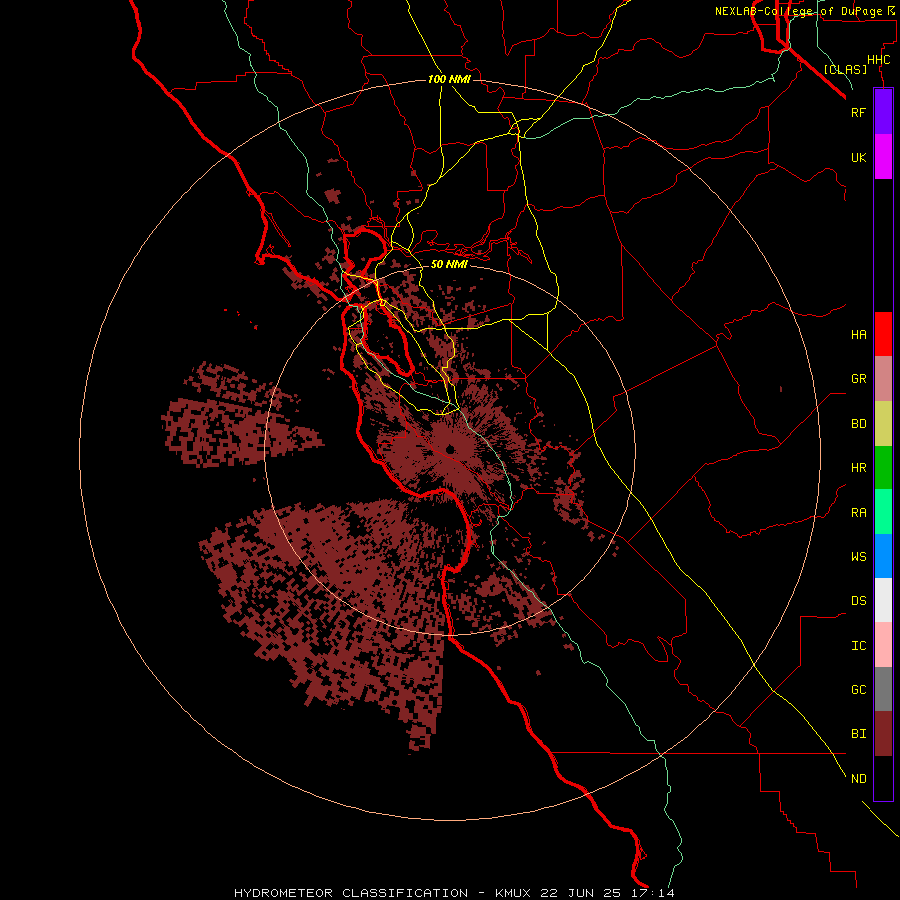This screenshot has height=900, width=900.
Task: Select the dusty pink GR legend swatch
Action: [883, 379]
